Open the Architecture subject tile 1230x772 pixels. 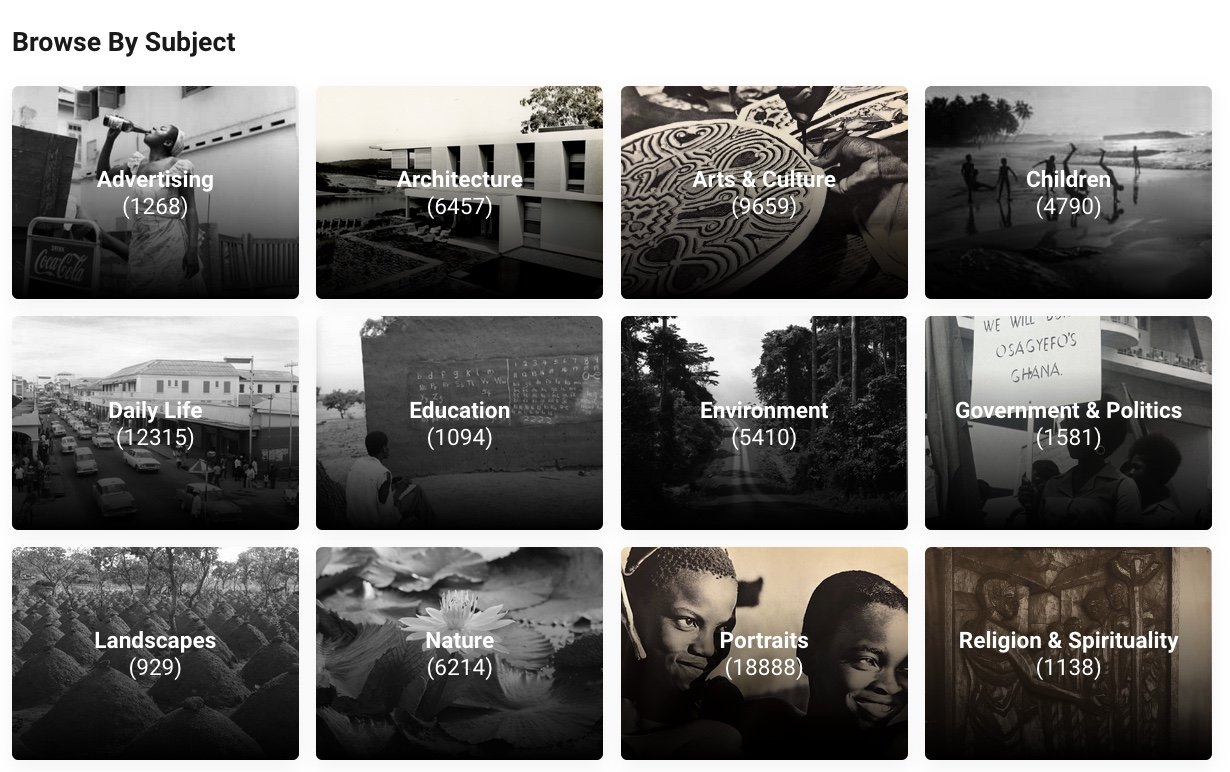pos(459,192)
